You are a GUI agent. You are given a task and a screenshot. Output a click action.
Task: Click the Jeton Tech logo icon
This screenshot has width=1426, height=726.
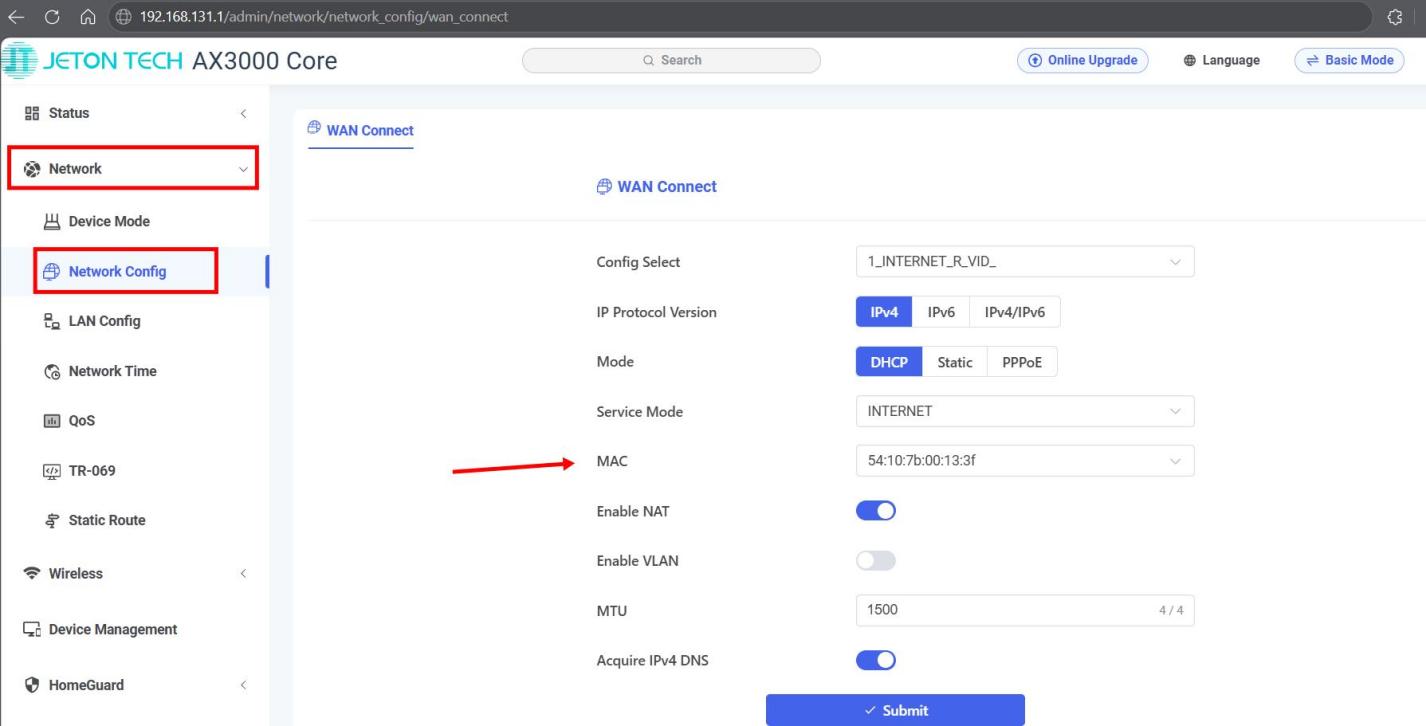coord(17,60)
